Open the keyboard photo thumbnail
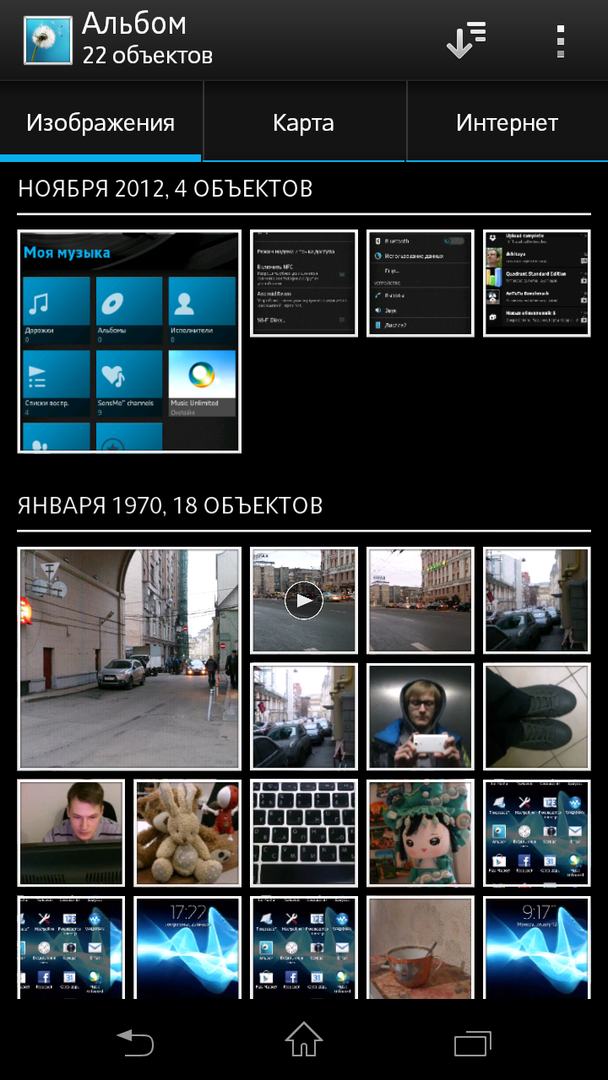Viewport: 608px width, 1080px height. pyautogui.click(x=303, y=832)
